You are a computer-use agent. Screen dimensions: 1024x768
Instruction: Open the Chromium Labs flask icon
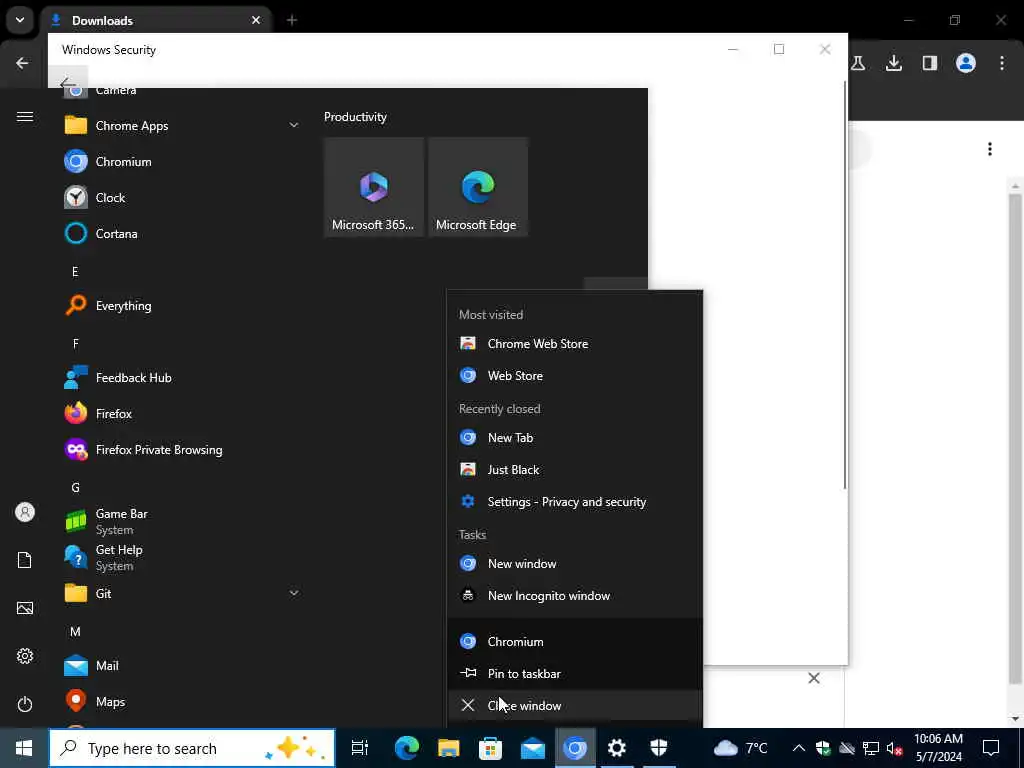(858, 63)
